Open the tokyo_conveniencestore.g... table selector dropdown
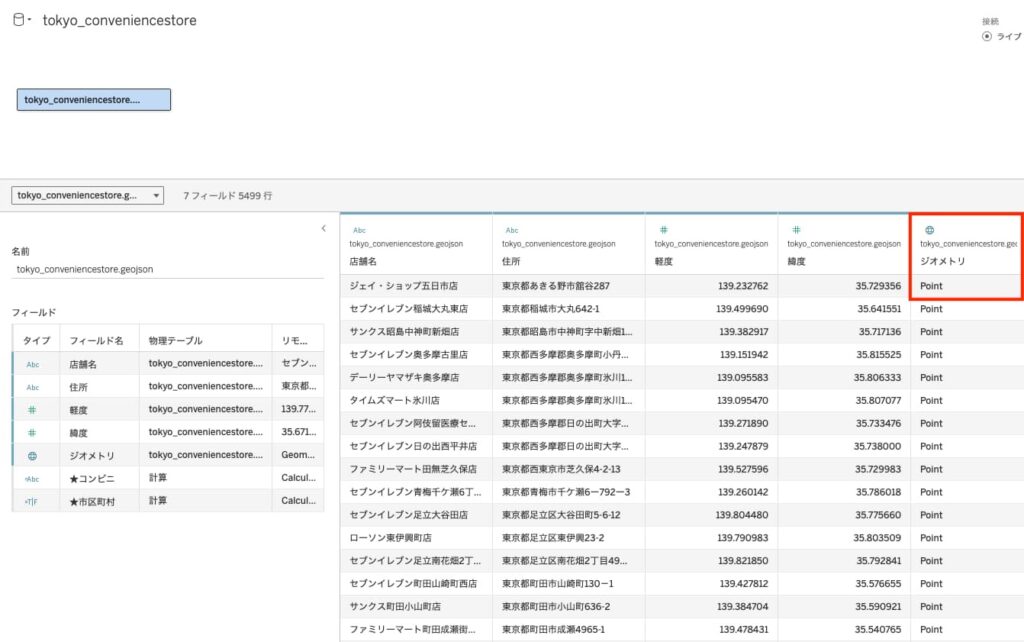The width and height of the screenshot is (1024, 642). tap(157, 196)
